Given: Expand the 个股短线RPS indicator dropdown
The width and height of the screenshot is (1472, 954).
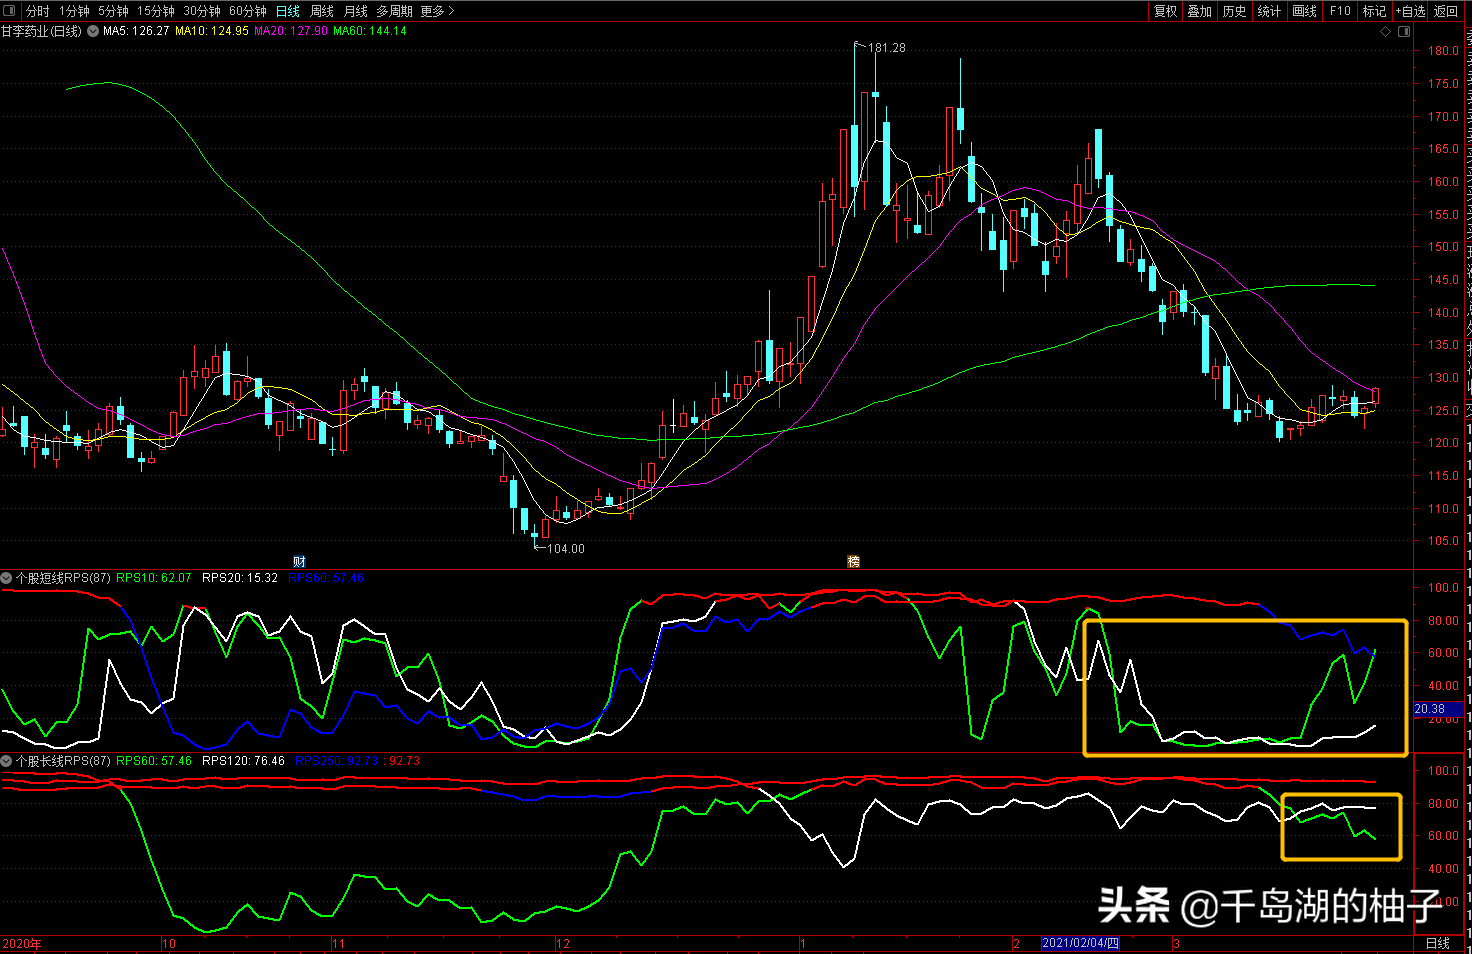Looking at the screenshot, I should [7, 578].
